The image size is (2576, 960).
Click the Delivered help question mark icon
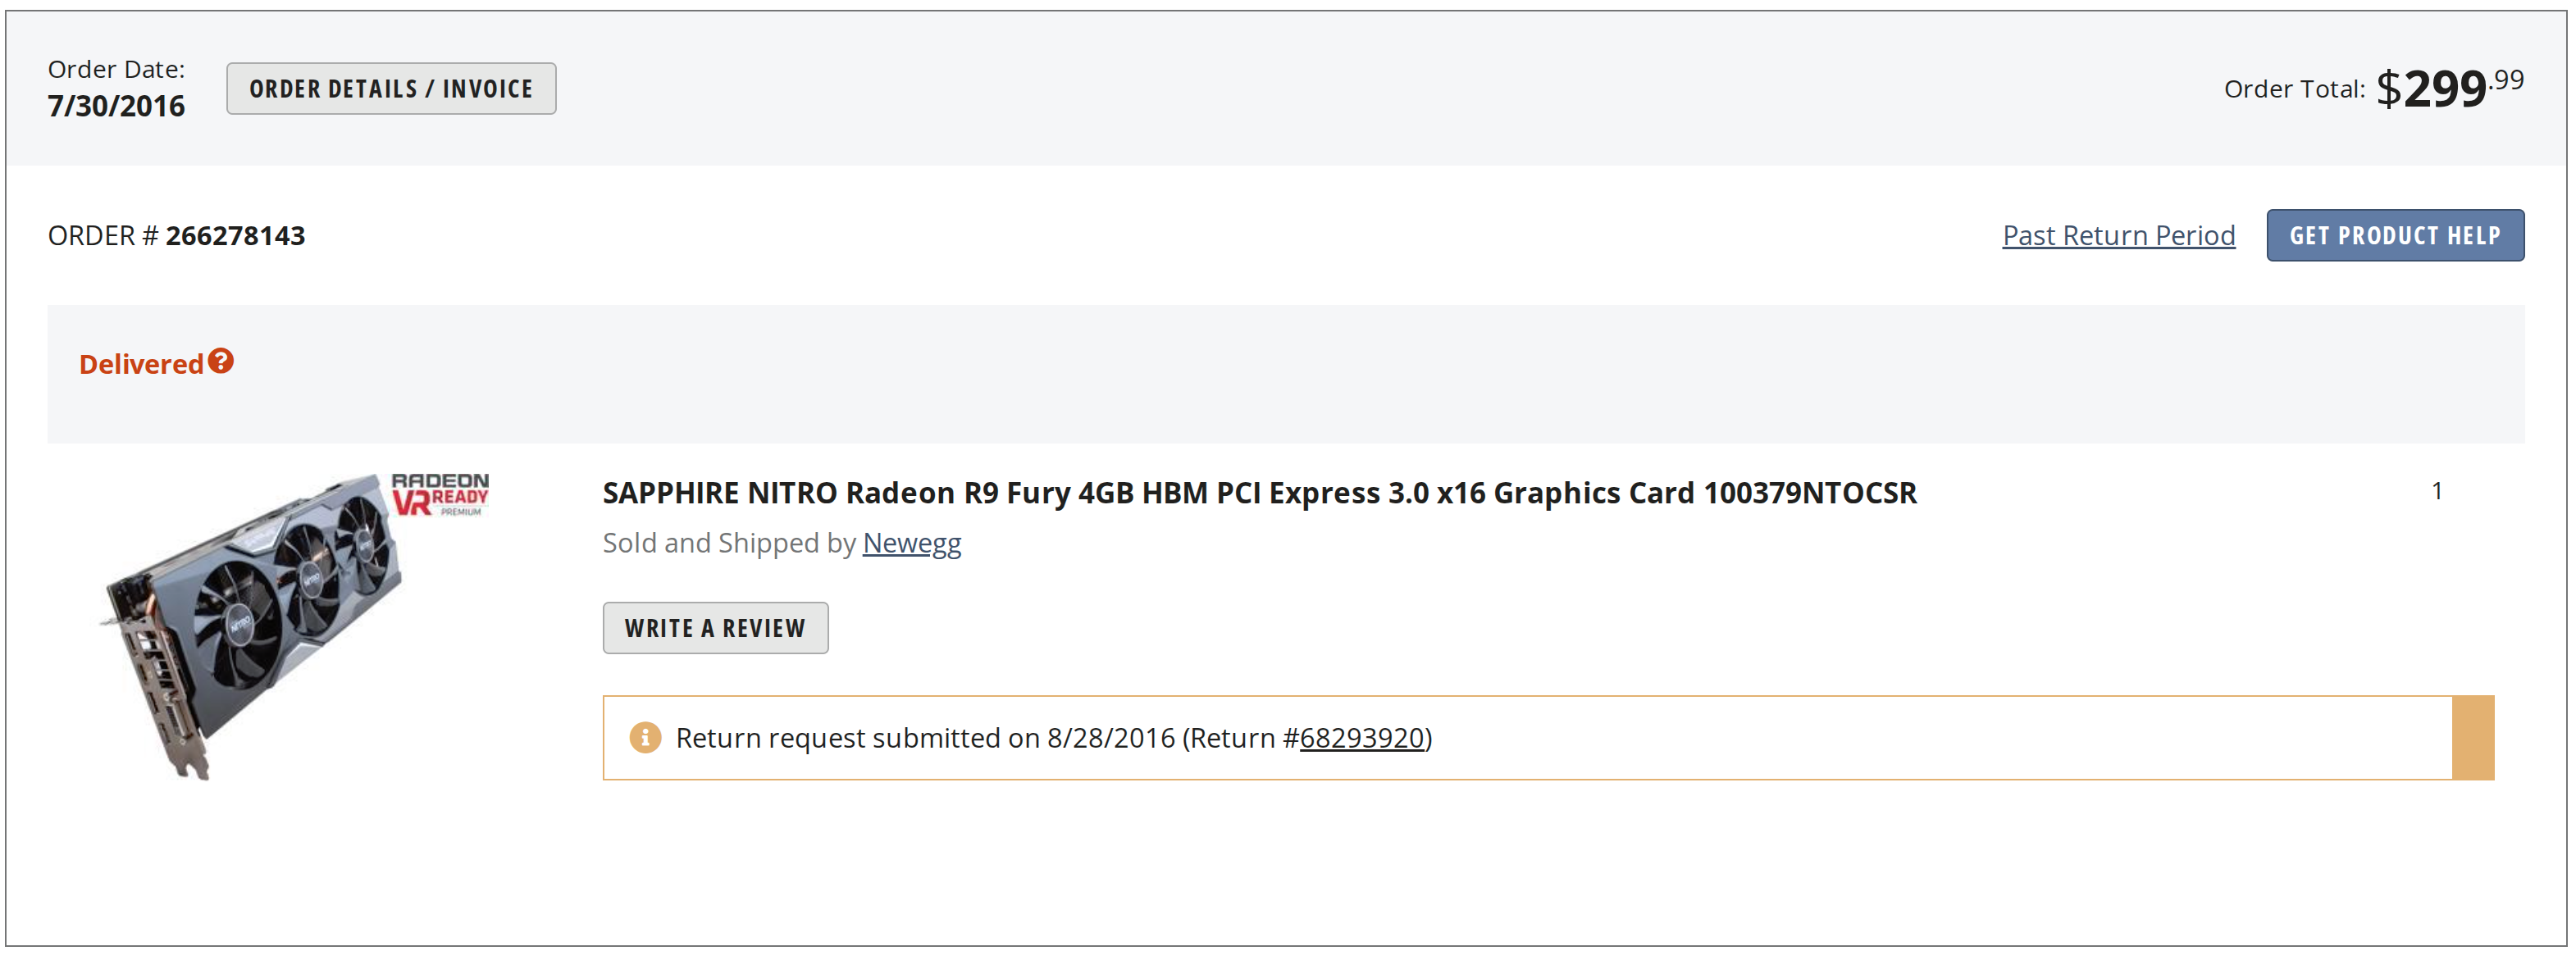(221, 361)
